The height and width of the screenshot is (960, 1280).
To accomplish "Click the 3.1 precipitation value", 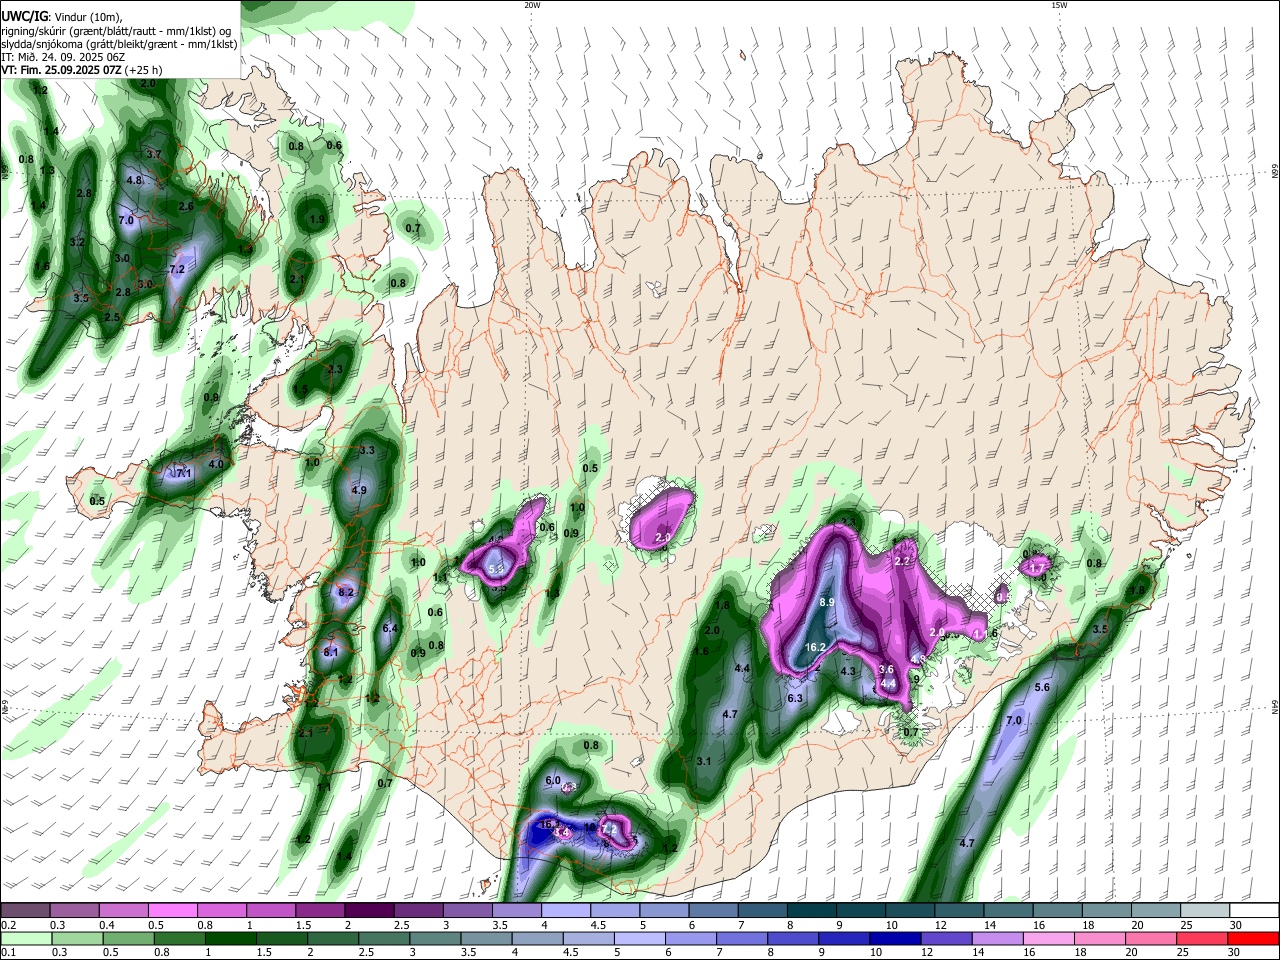I will point(704,762).
